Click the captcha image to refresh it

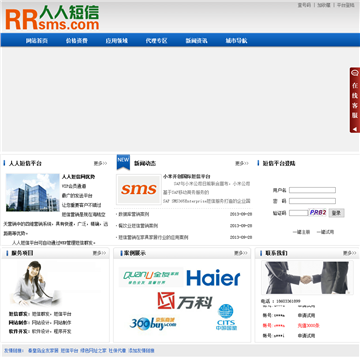(x=318, y=212)
